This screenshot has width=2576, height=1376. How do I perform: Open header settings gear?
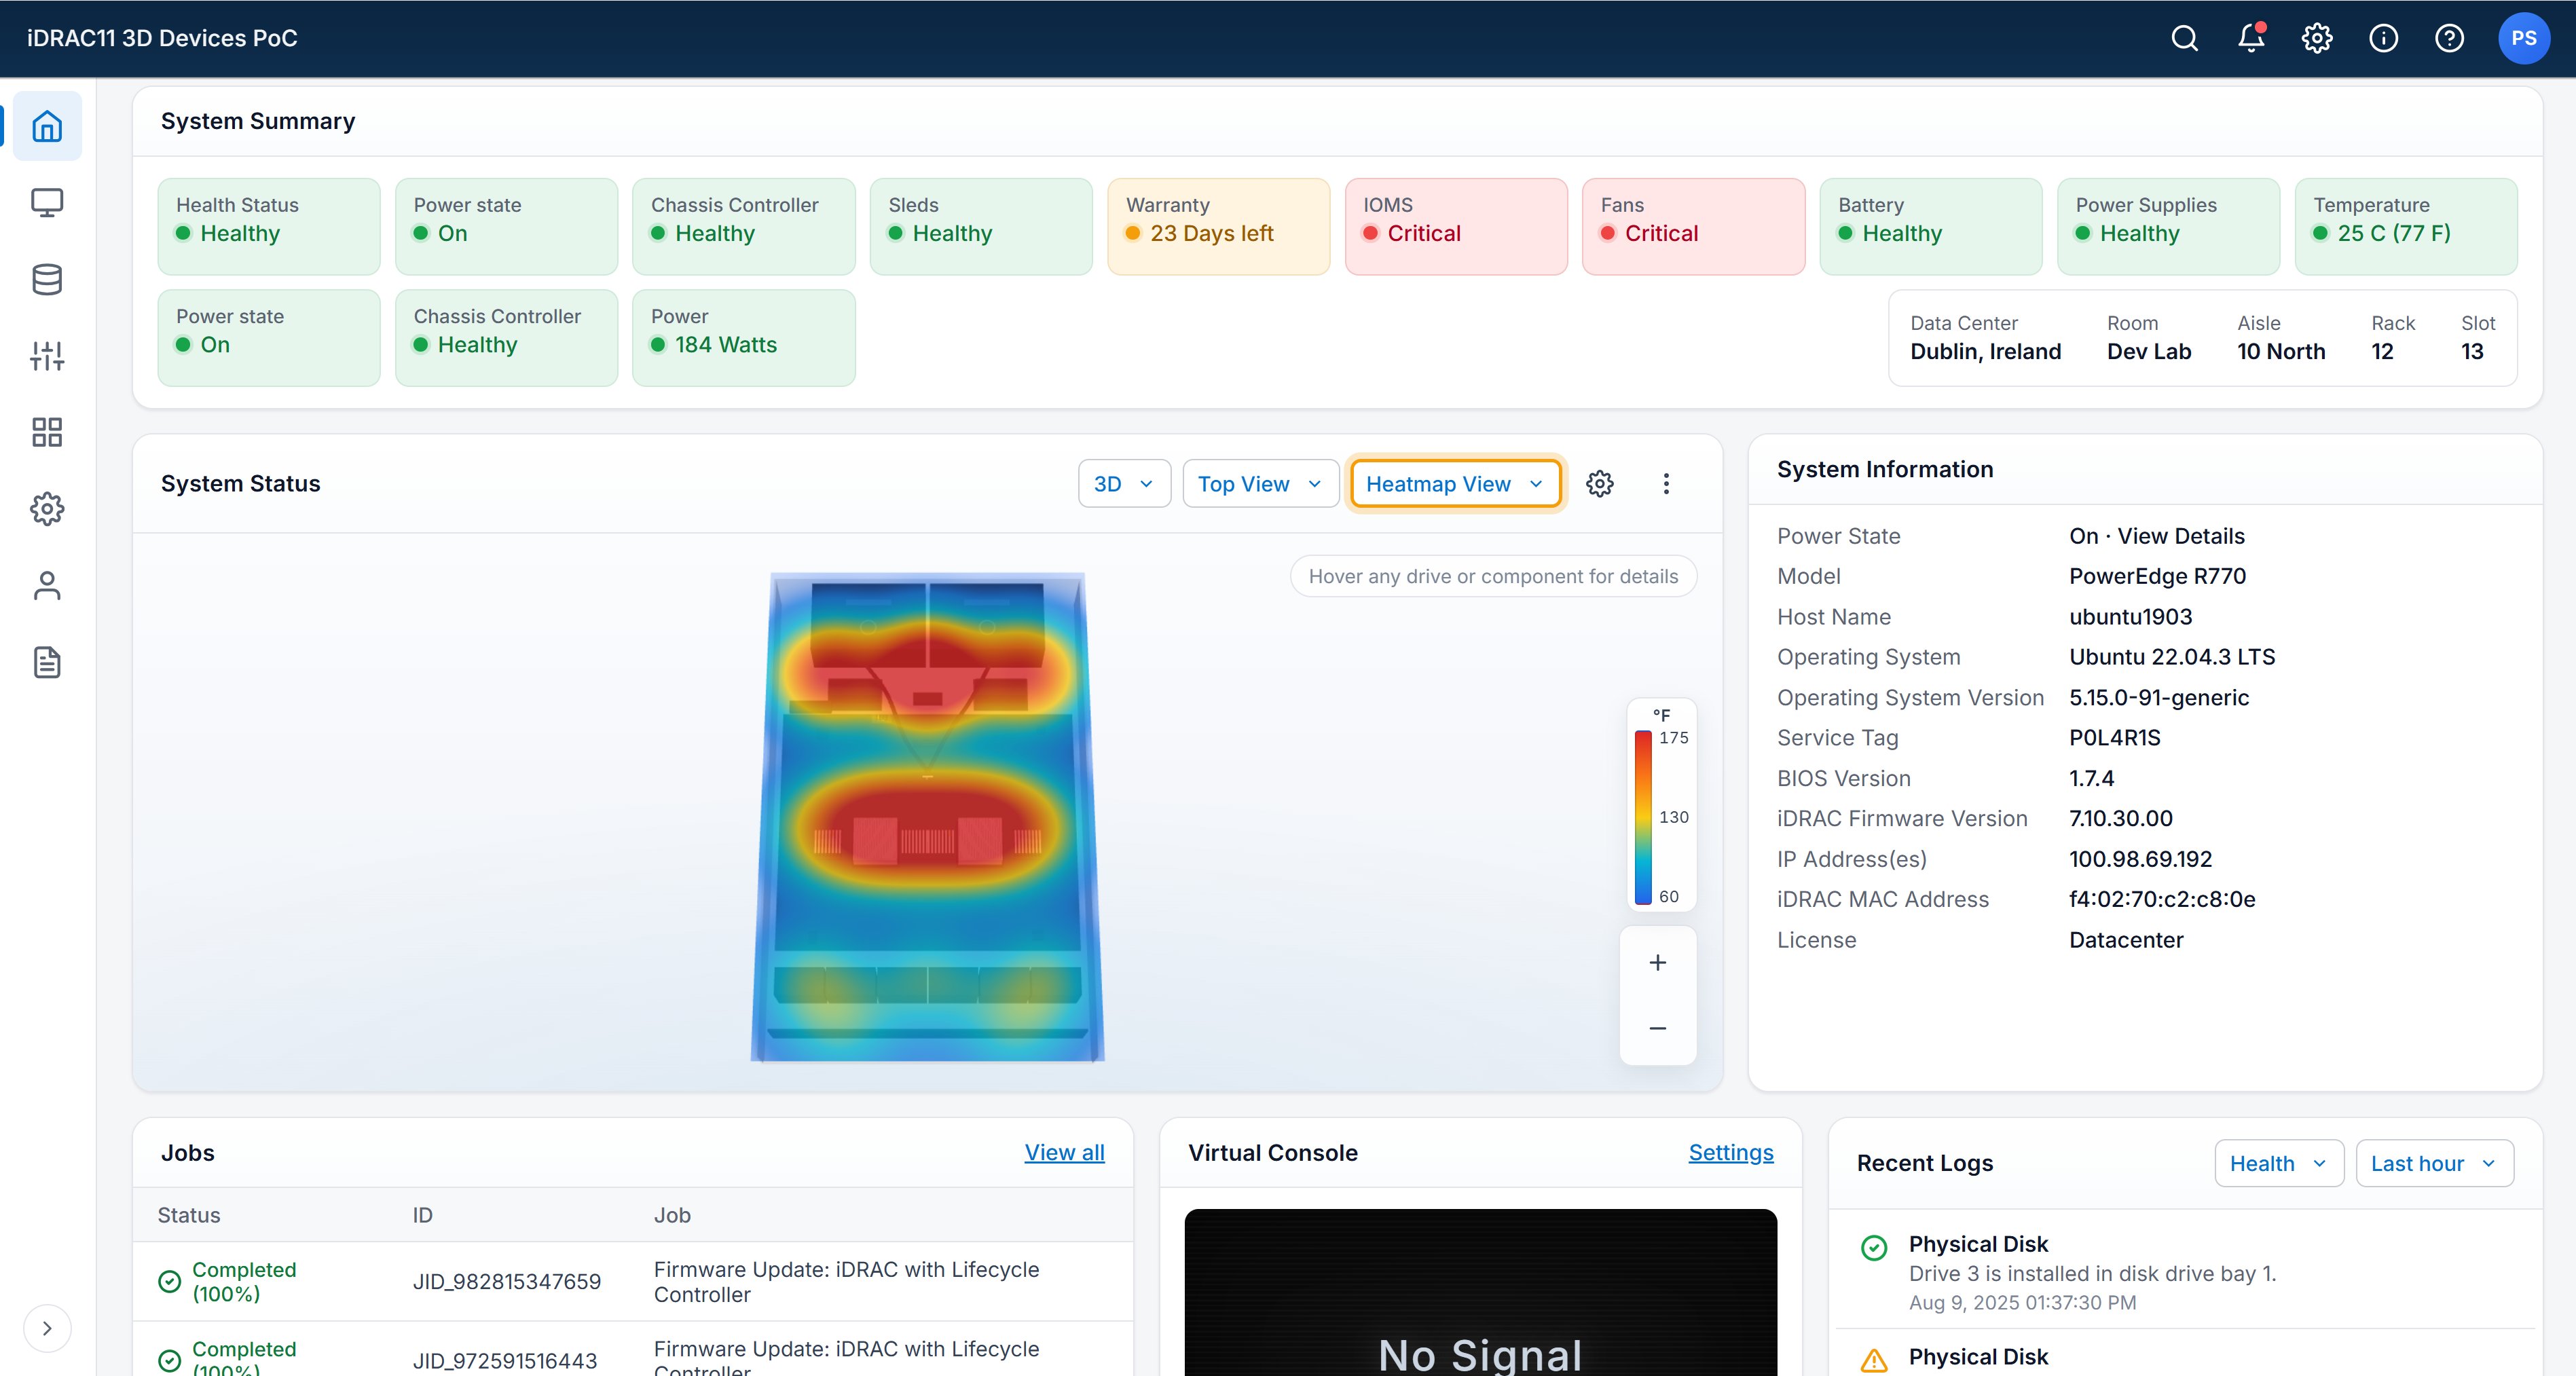2317,38
